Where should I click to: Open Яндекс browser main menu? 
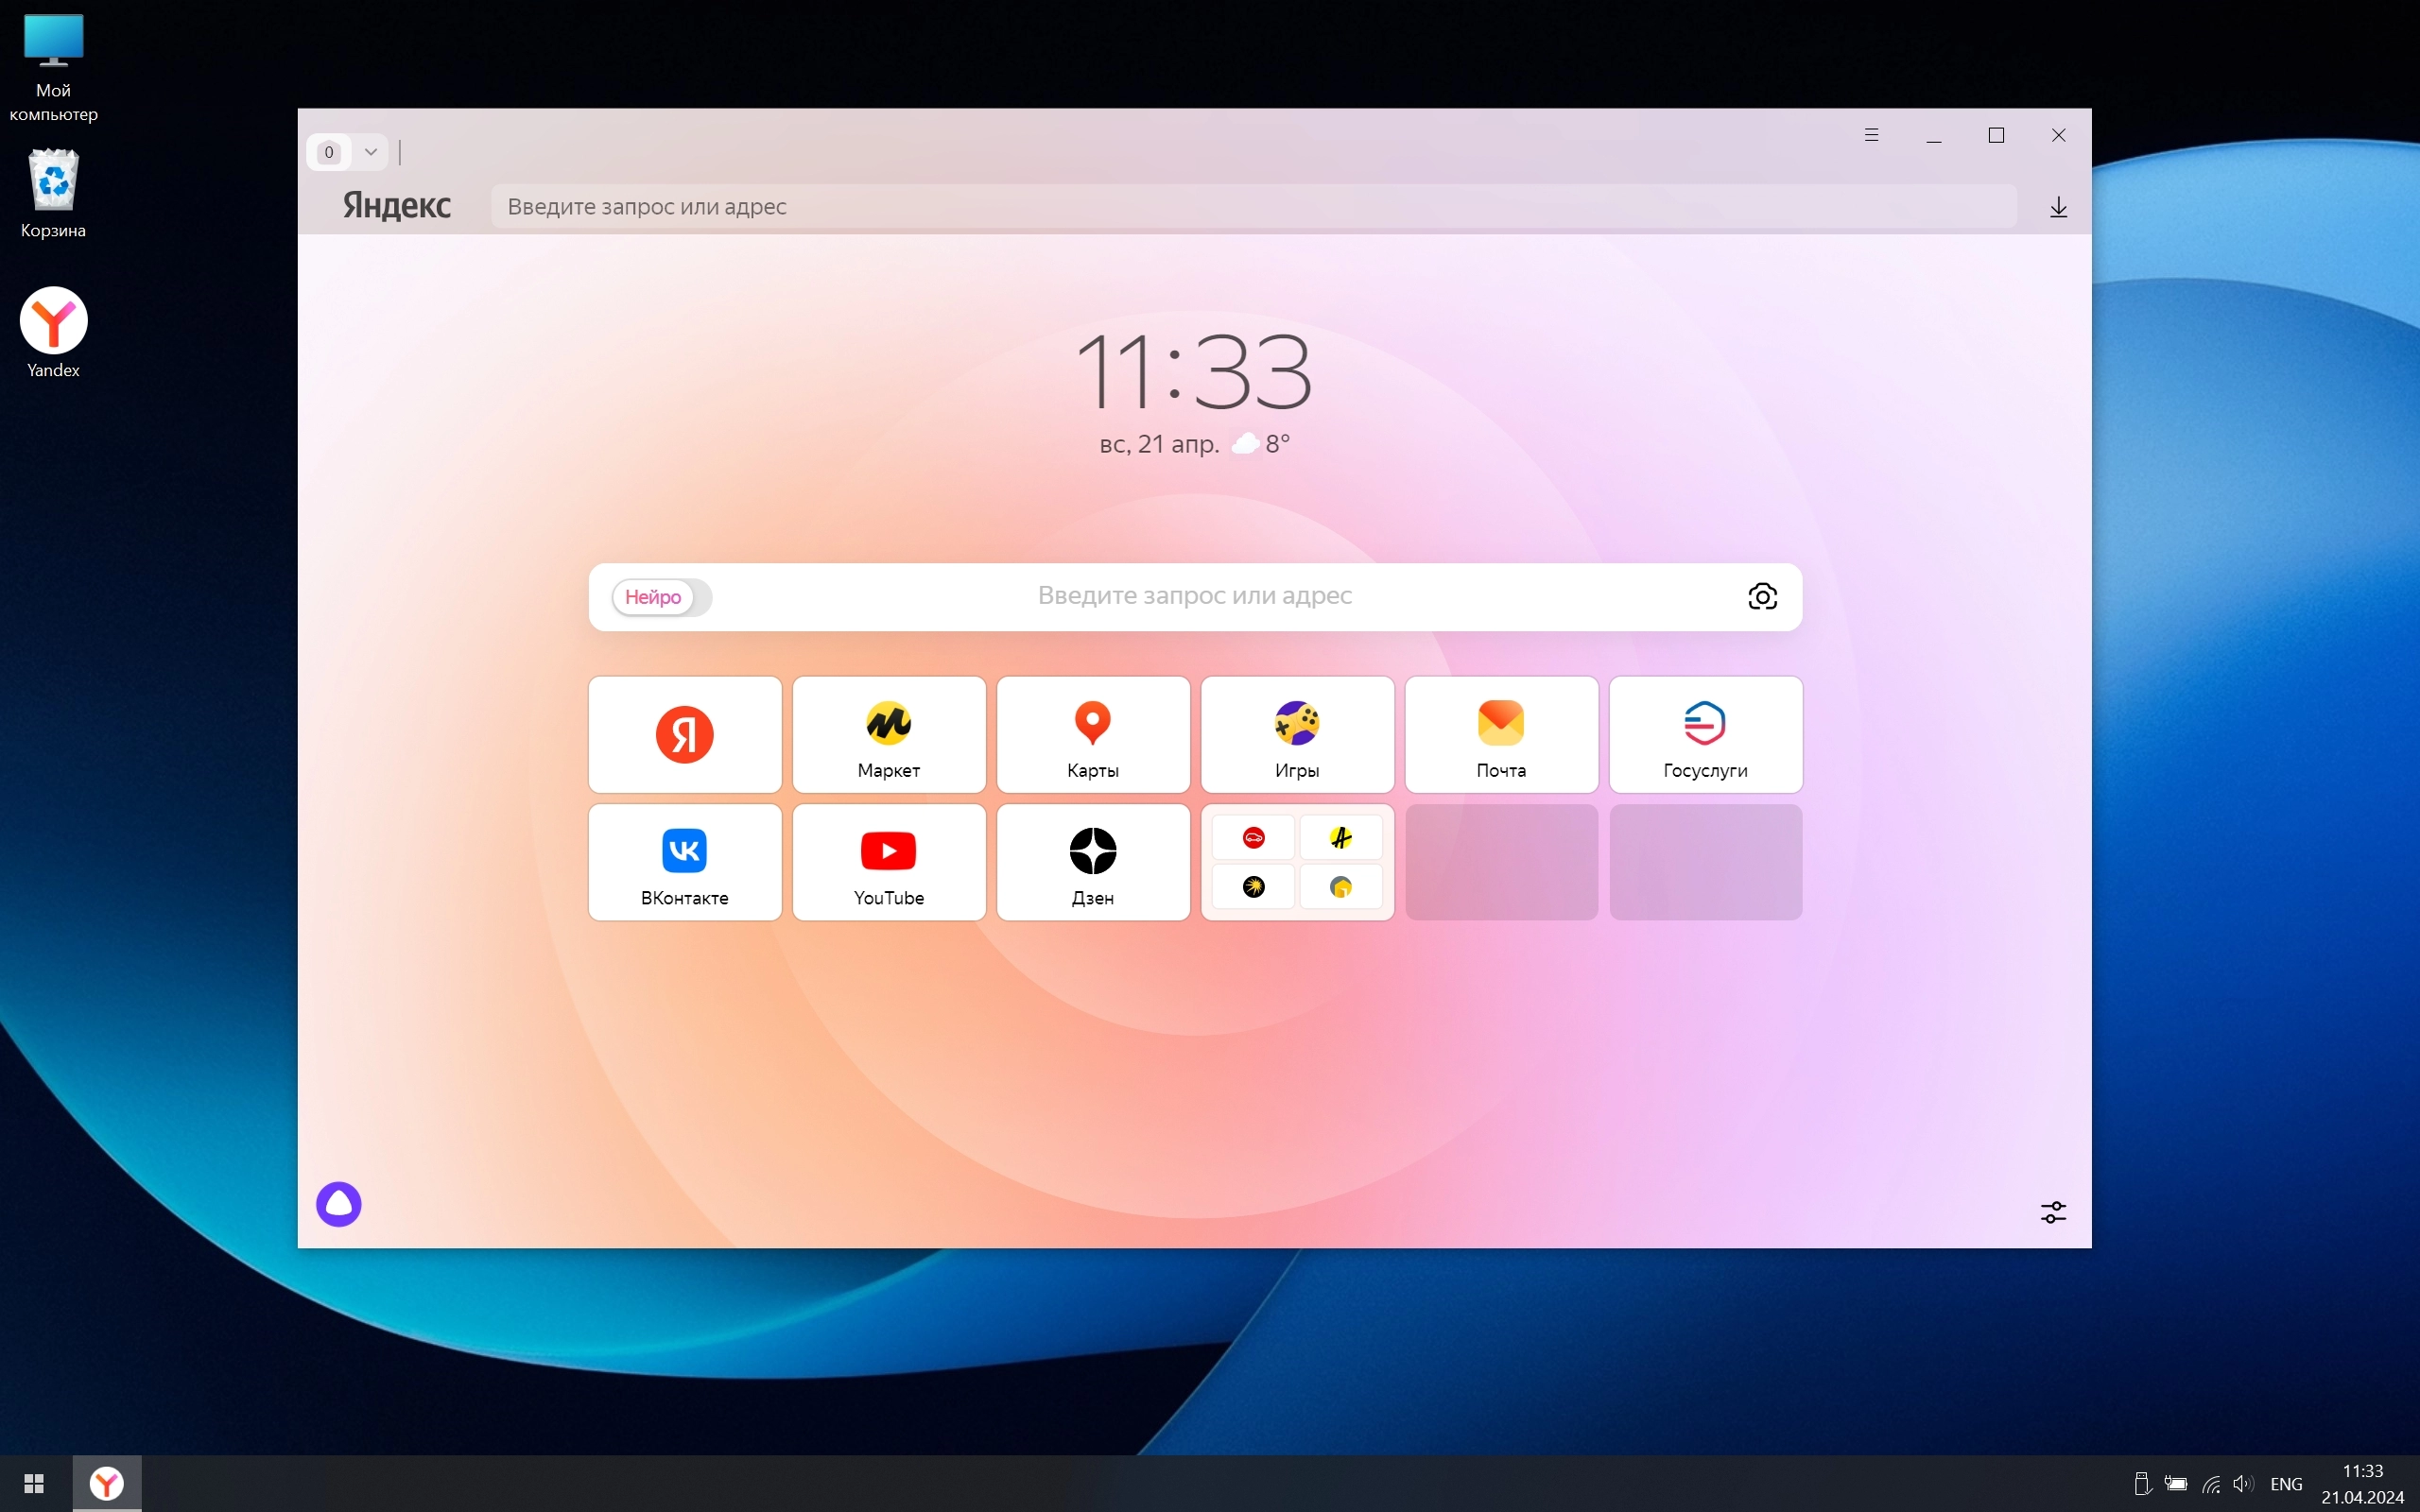[1871, 134]
